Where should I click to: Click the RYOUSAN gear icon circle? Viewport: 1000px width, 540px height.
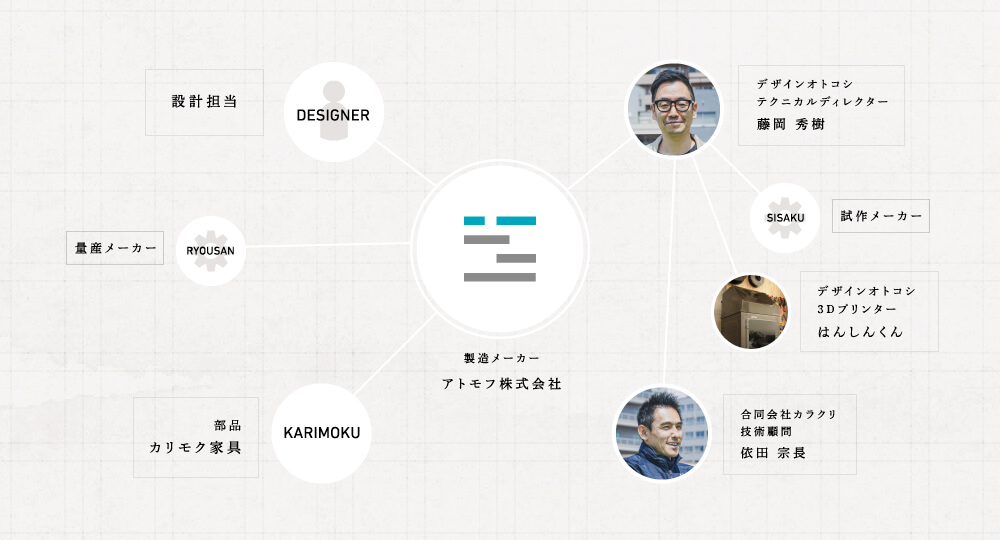[x=210, y=251]
